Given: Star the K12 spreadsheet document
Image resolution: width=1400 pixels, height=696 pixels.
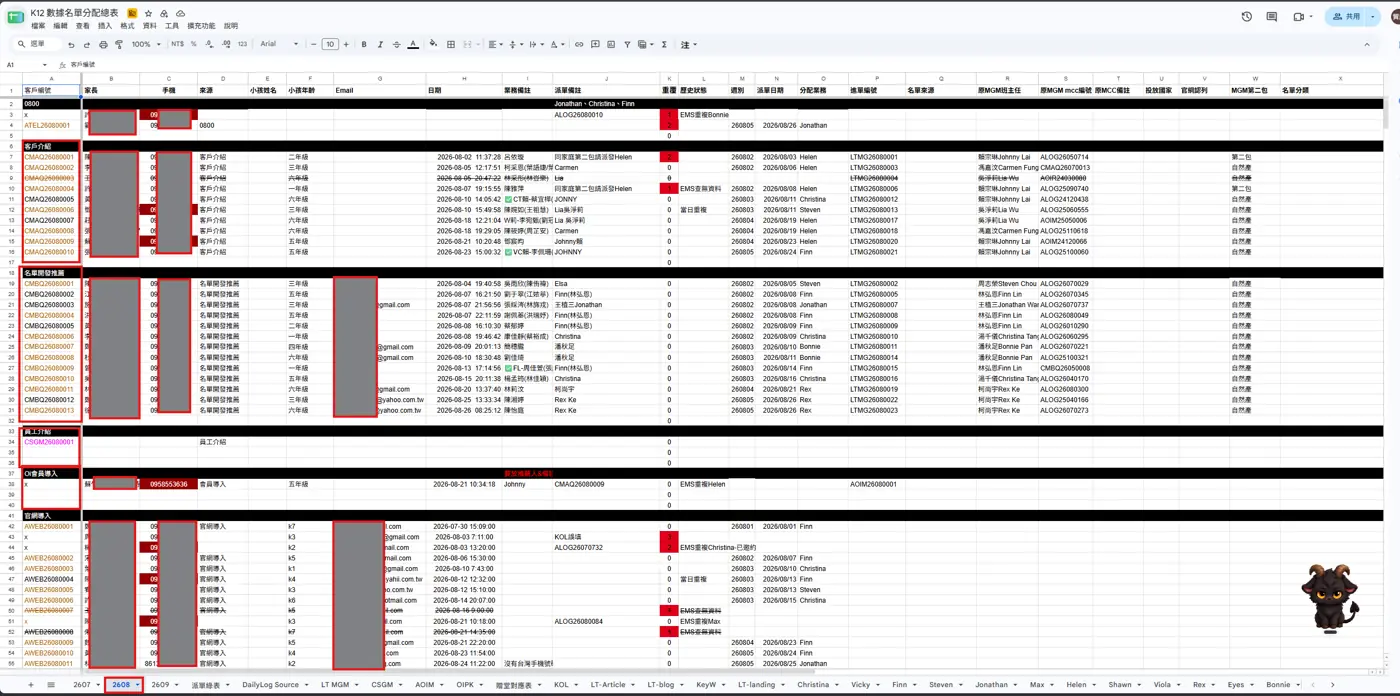Looking at the screenshot, I should pos(148,13).
